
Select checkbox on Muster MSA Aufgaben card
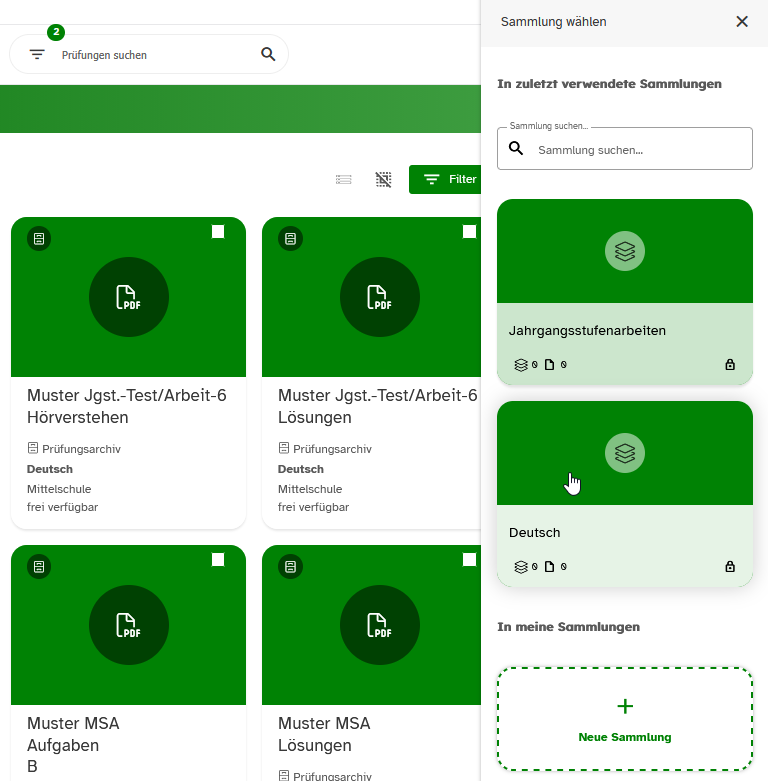click(x=218, y=560)
